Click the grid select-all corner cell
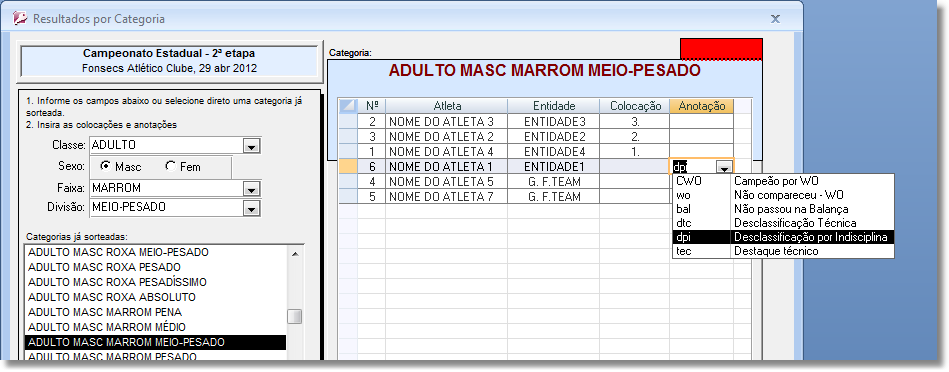The width and height of the screenshot is (949, 372). [x=348, y=106]
